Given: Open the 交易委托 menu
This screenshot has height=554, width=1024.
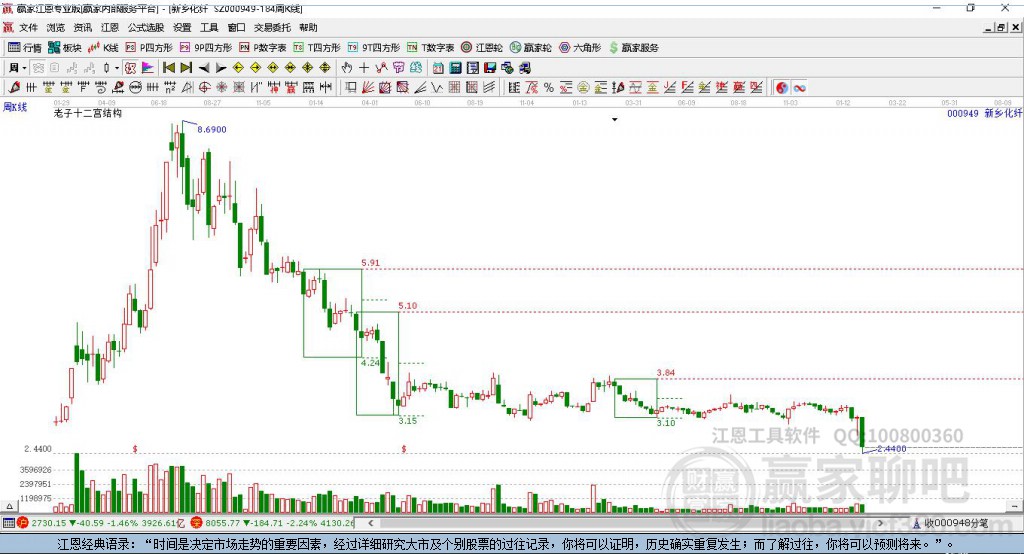Looking at the screenshot, I should pos(272,27).
